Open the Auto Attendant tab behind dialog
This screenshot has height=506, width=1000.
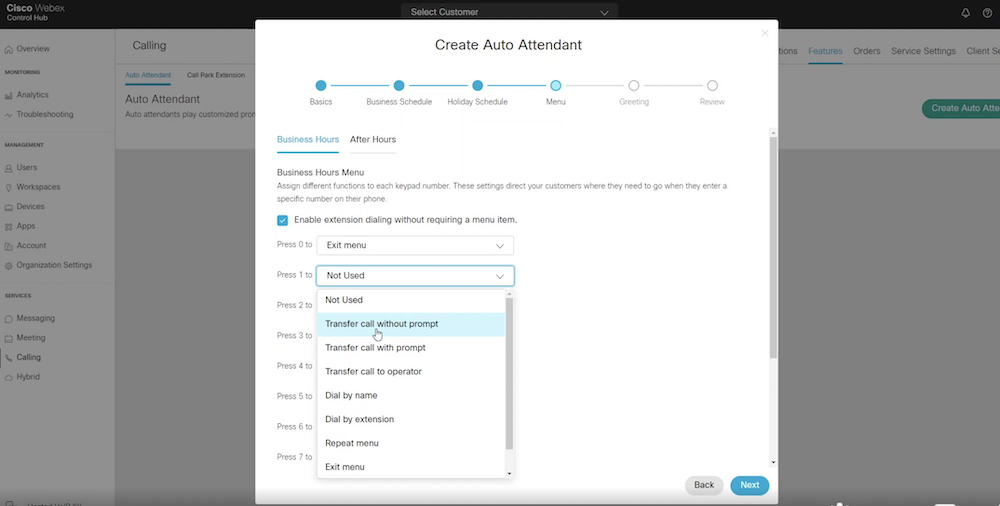point(148,75)
